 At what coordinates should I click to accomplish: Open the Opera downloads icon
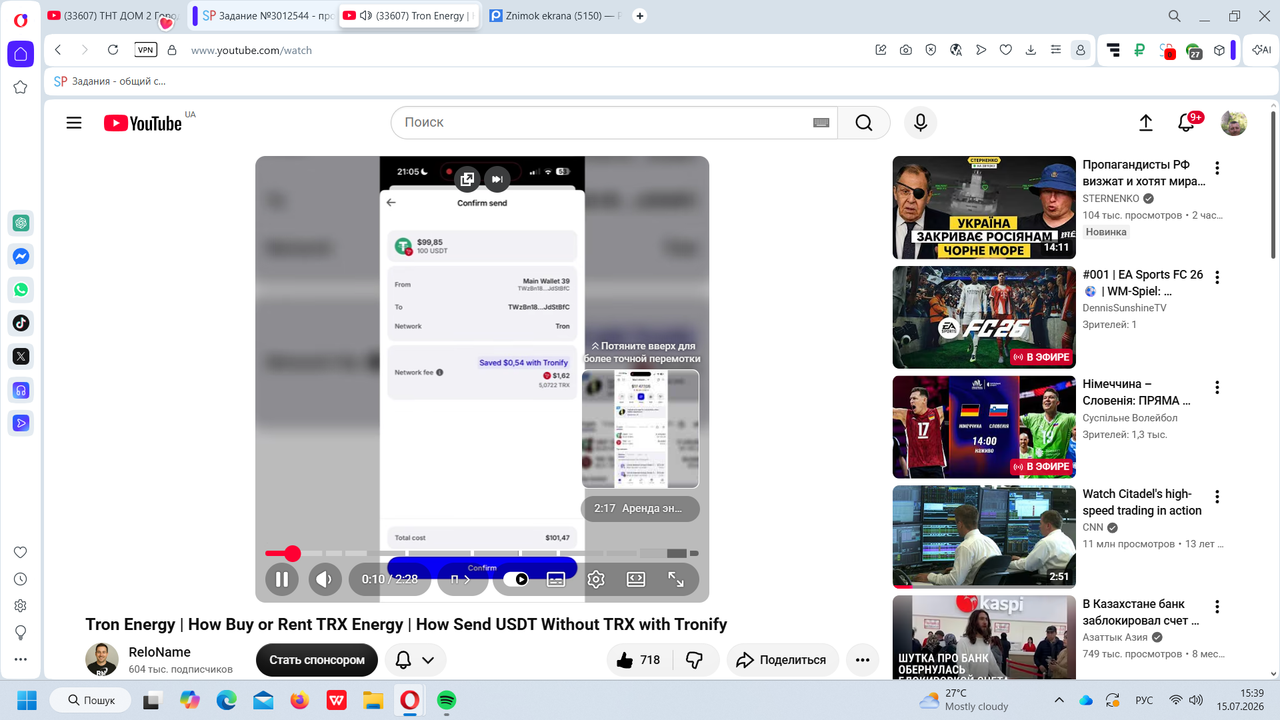coord(1031,50)
